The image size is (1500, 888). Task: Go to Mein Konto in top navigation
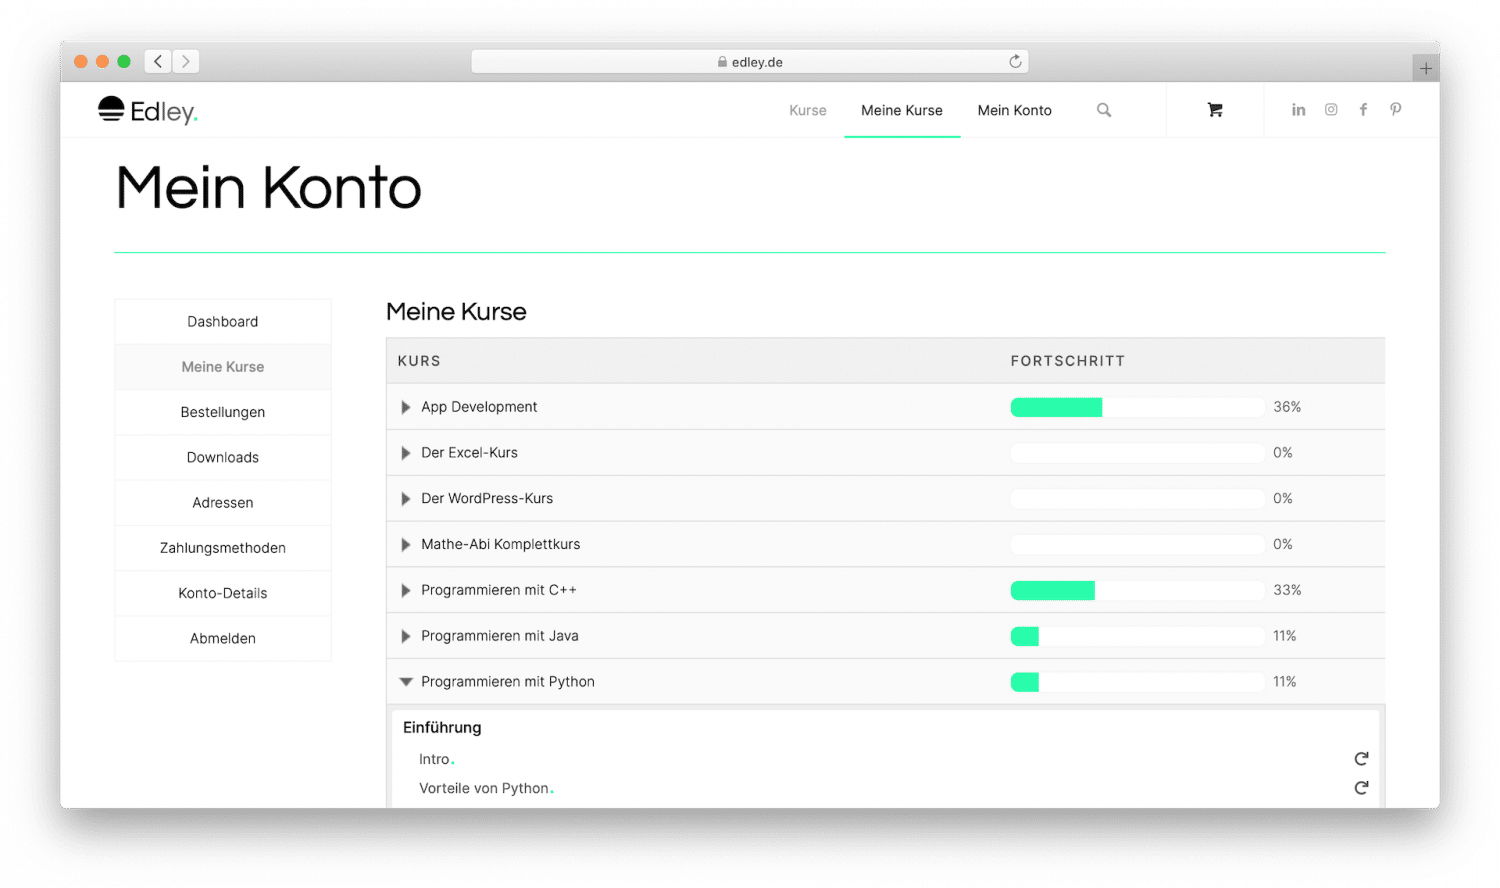[x=1014, y=111]
